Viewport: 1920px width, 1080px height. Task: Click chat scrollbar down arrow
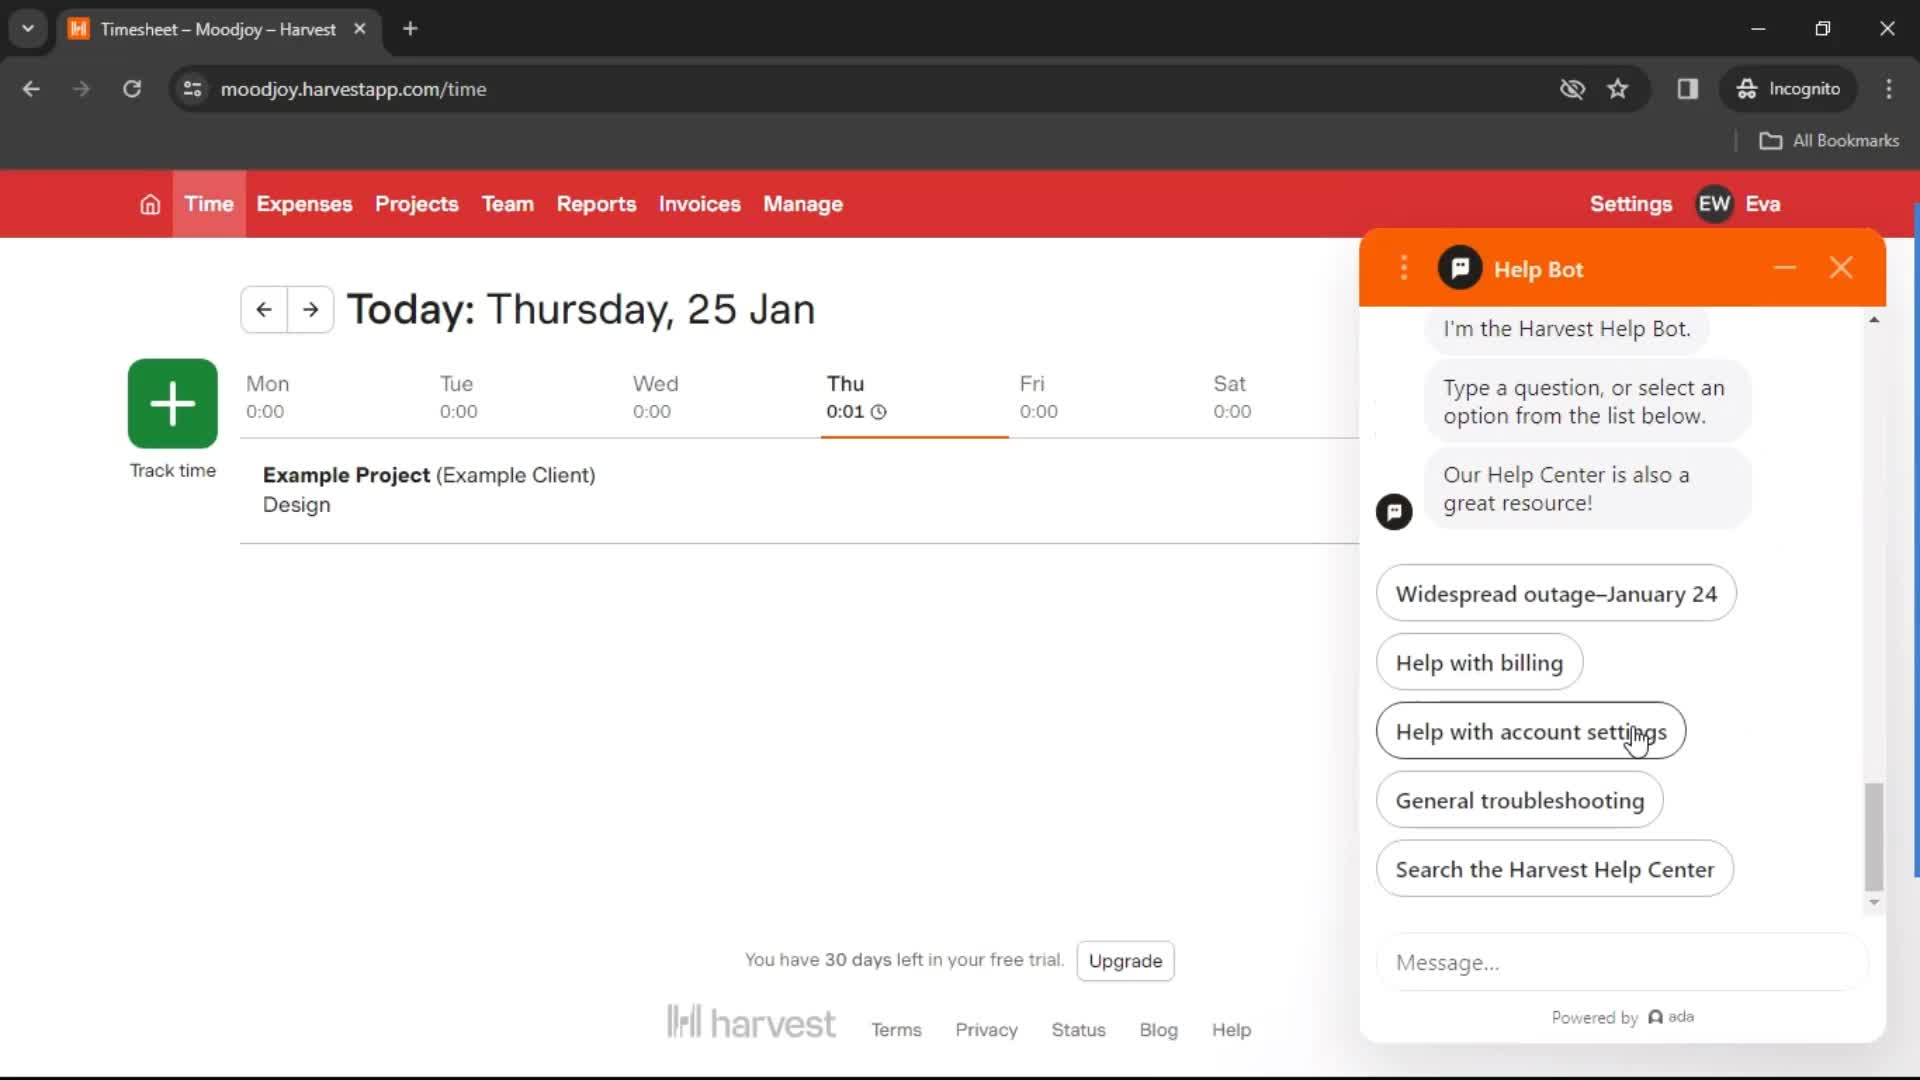(1874, 902)
